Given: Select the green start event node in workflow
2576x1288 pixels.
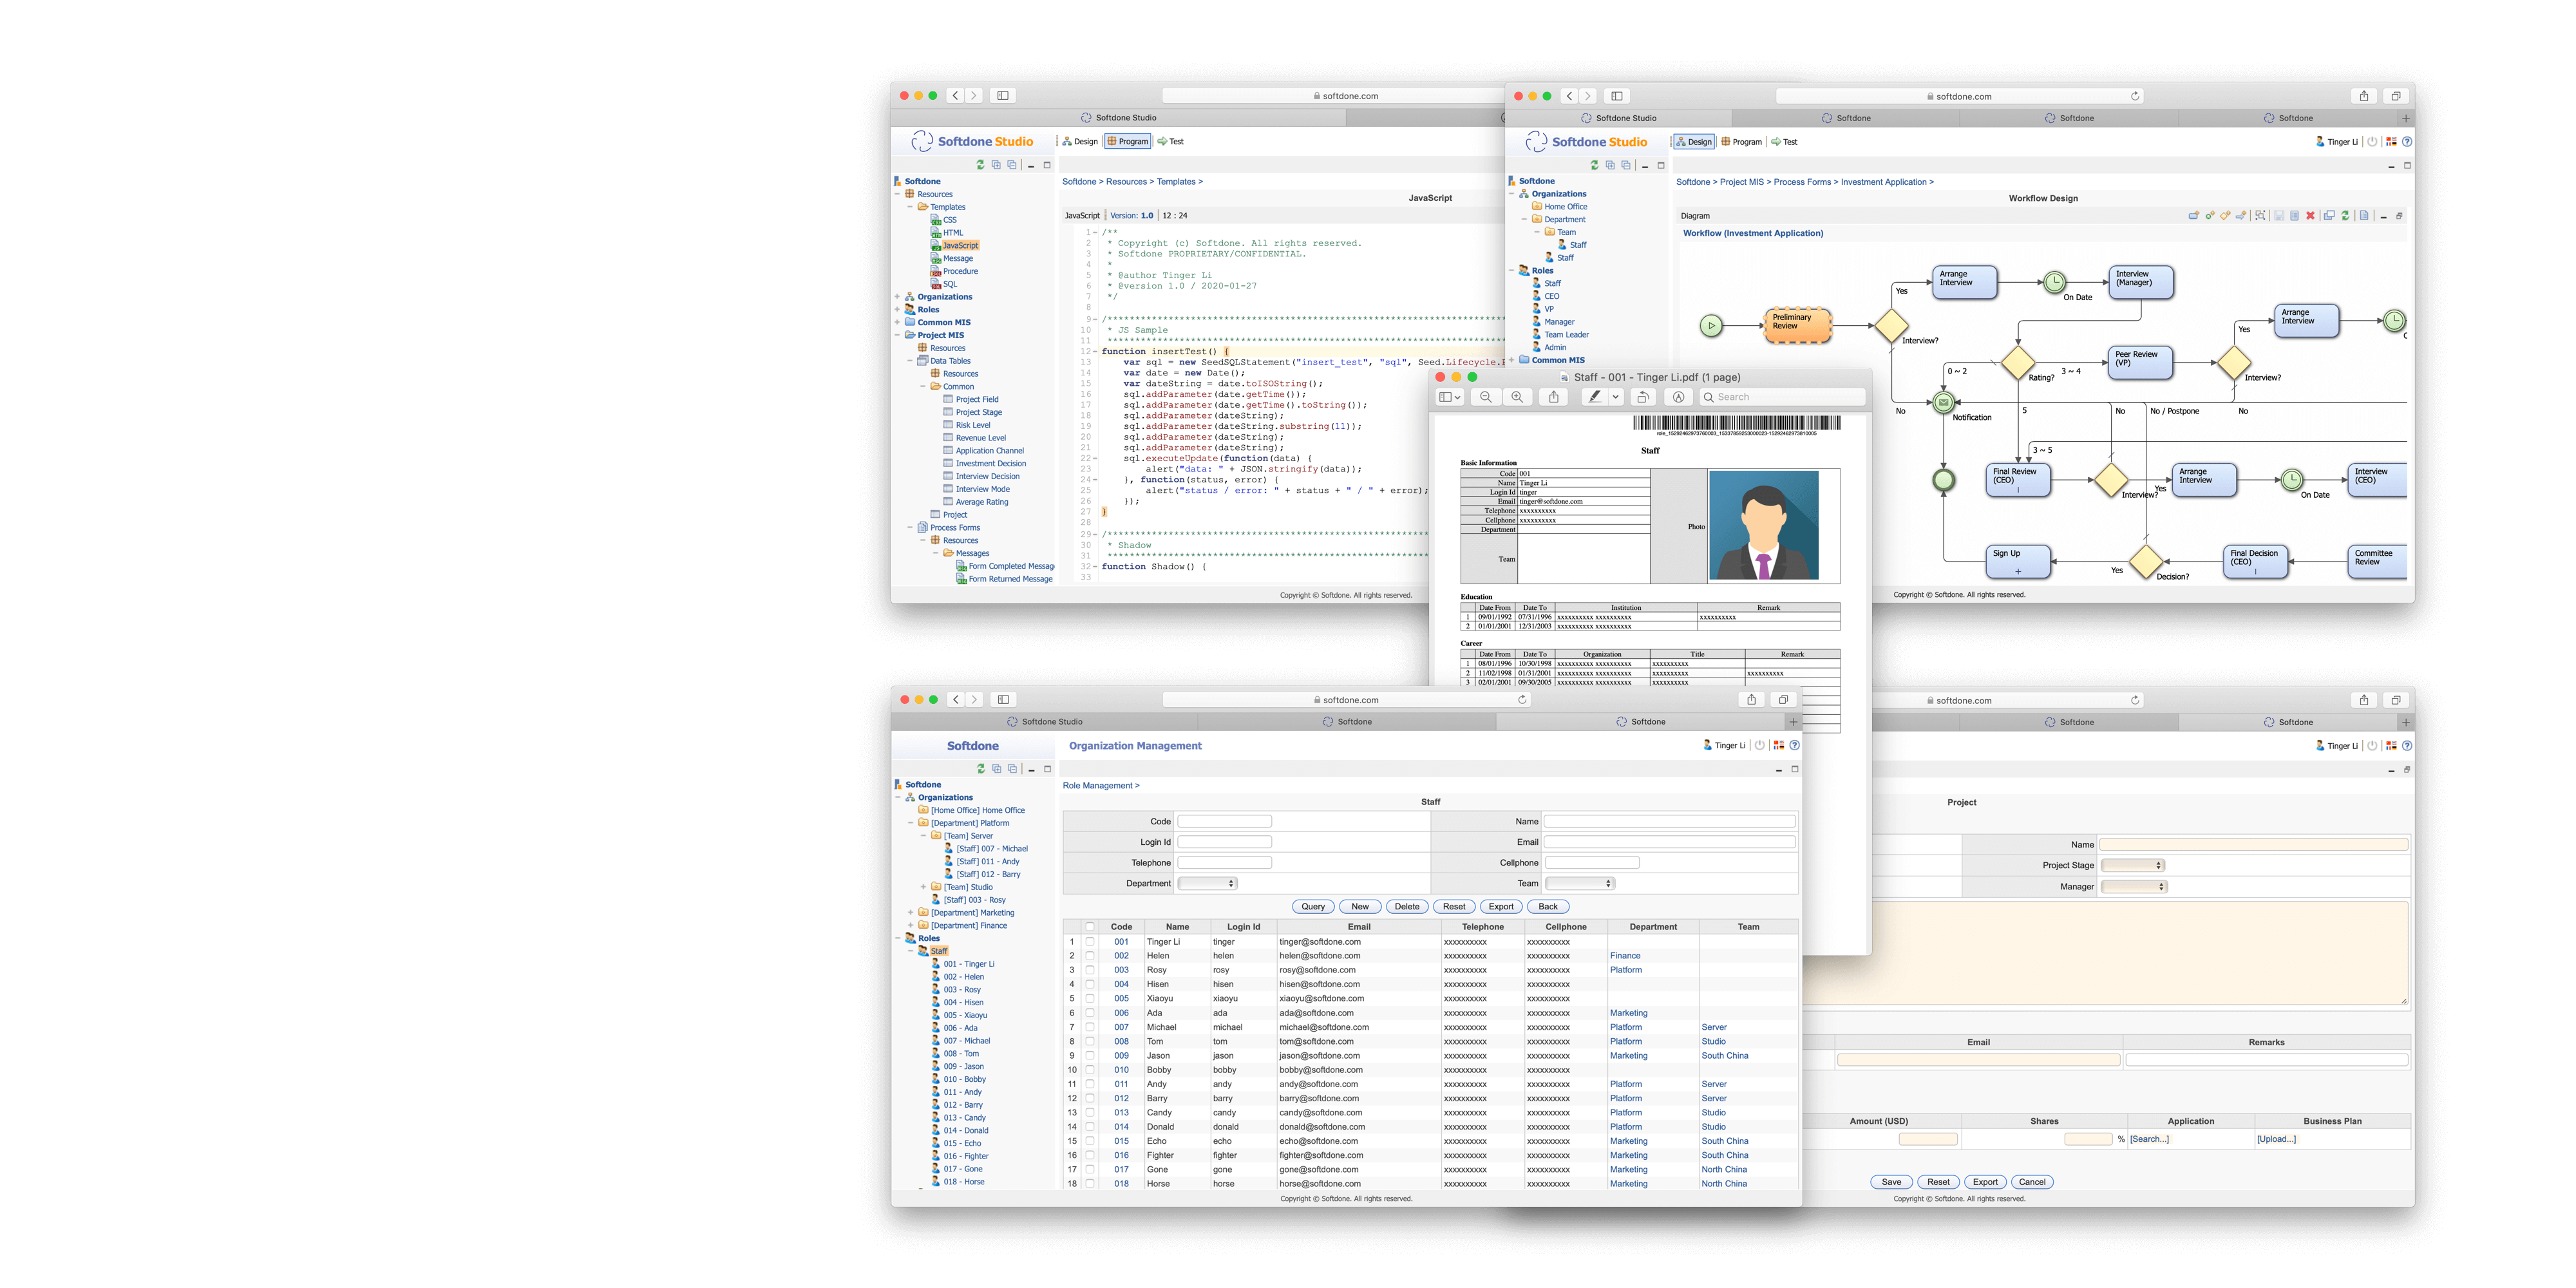Looking at the screenshot, I should point(1711,326).
